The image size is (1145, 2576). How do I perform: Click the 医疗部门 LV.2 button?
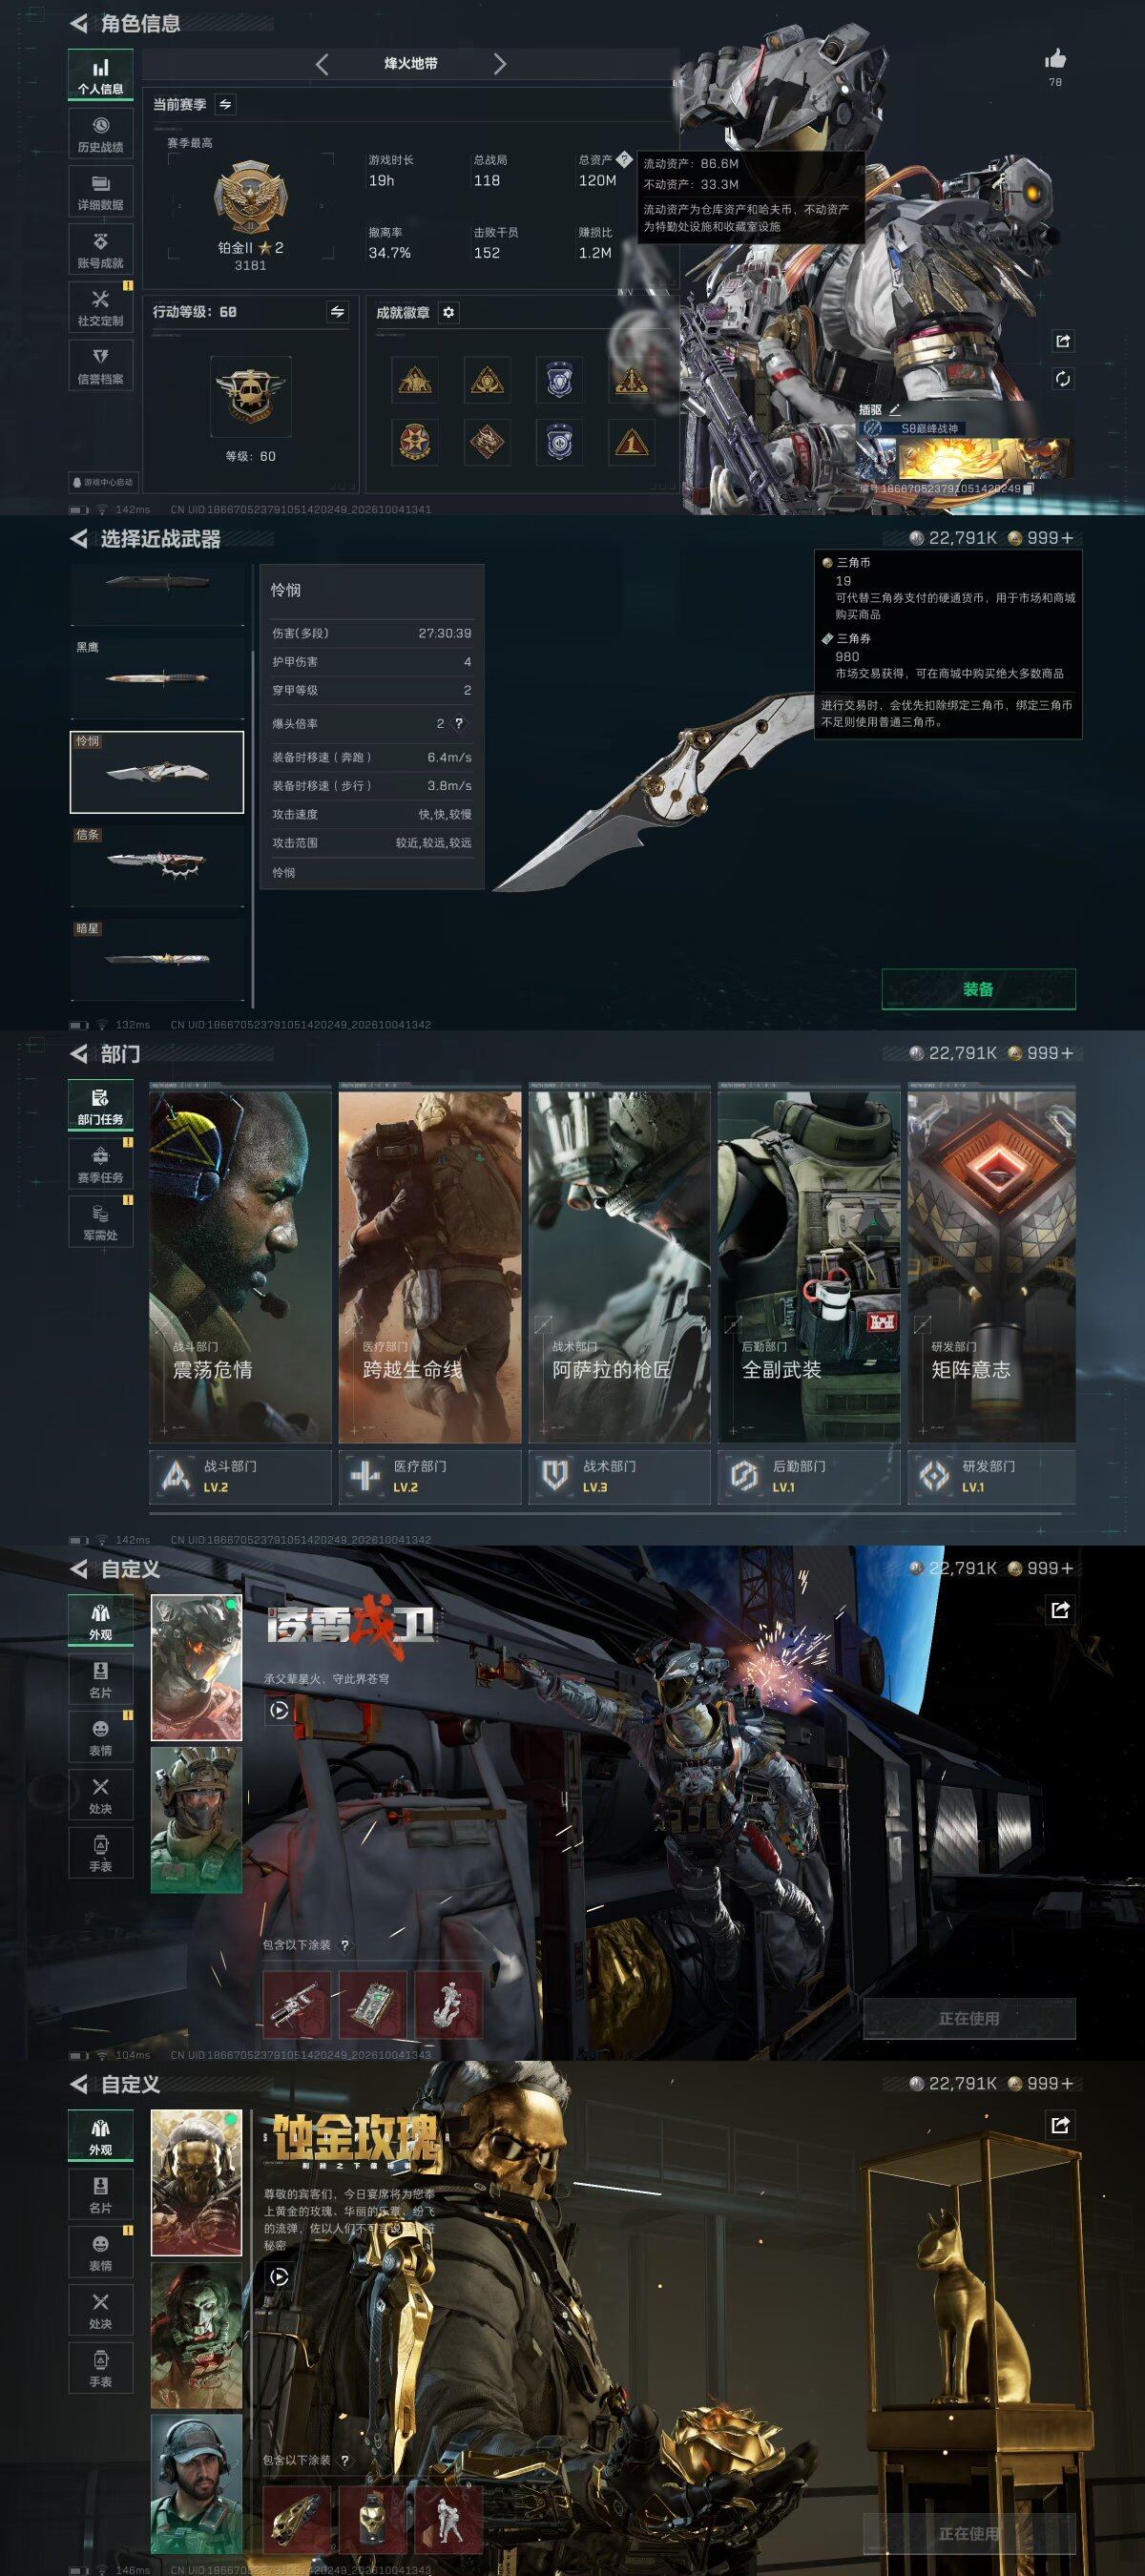430,1476
